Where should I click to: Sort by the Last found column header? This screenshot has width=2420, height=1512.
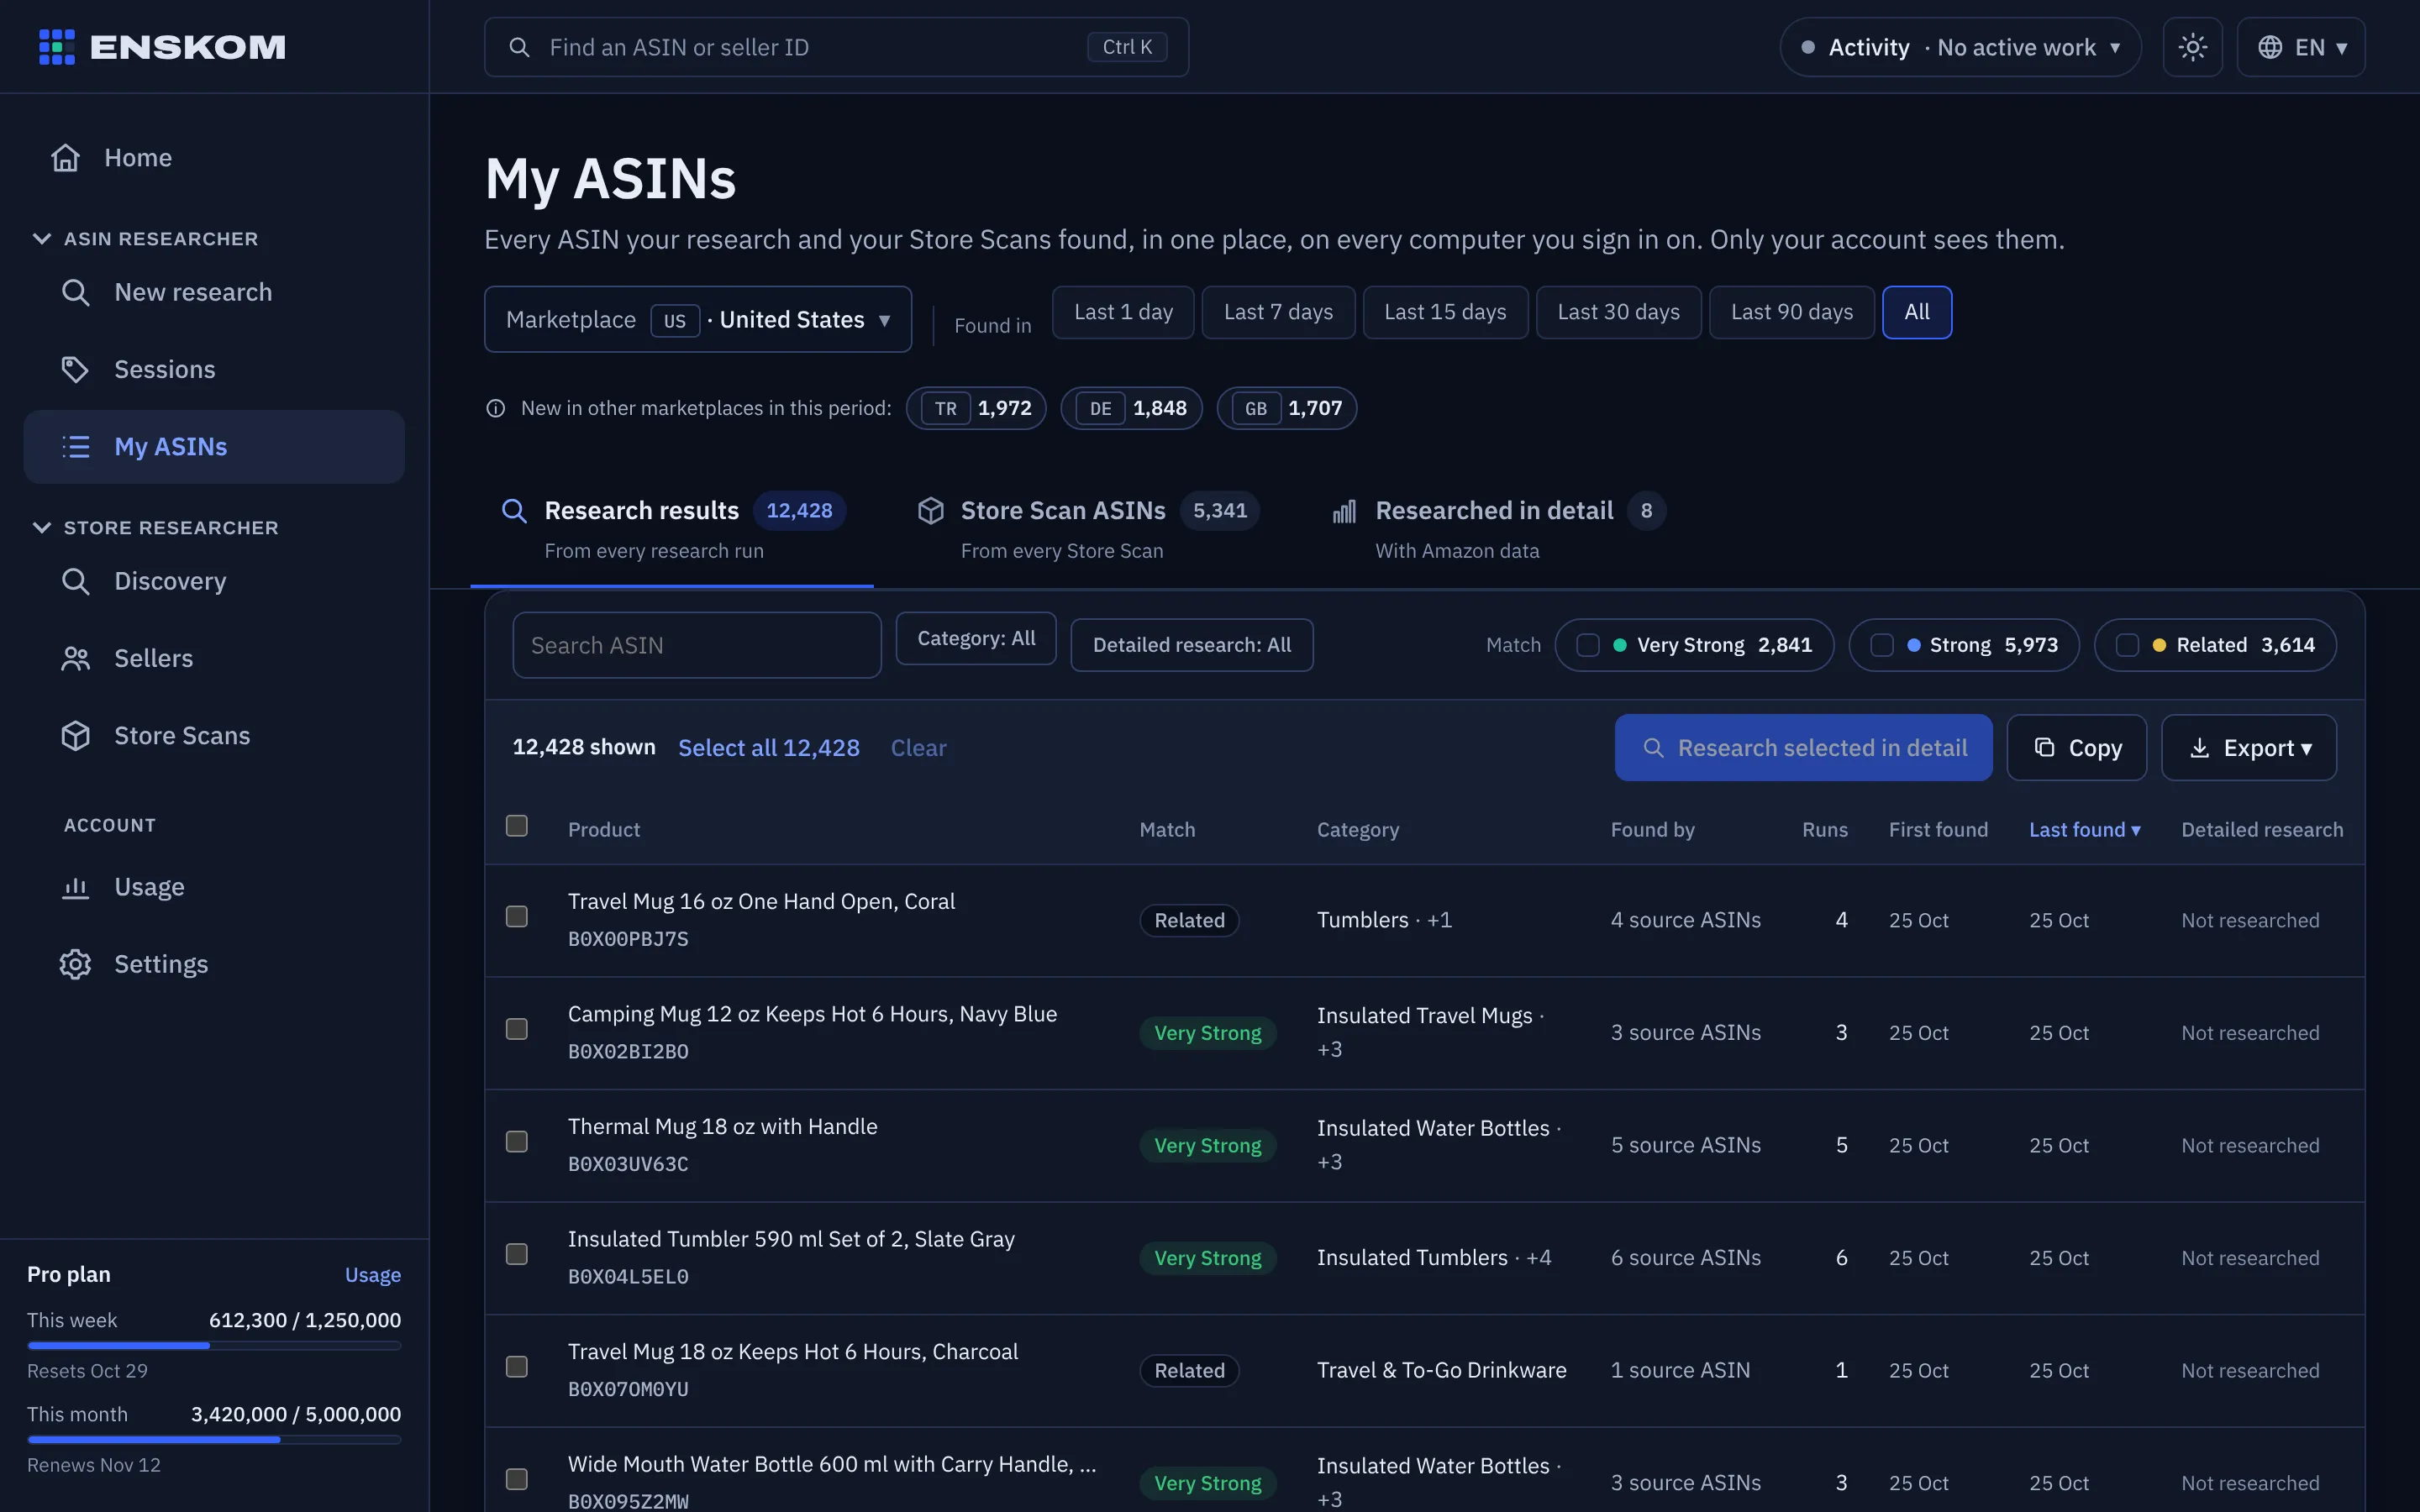click(2085, 830)
